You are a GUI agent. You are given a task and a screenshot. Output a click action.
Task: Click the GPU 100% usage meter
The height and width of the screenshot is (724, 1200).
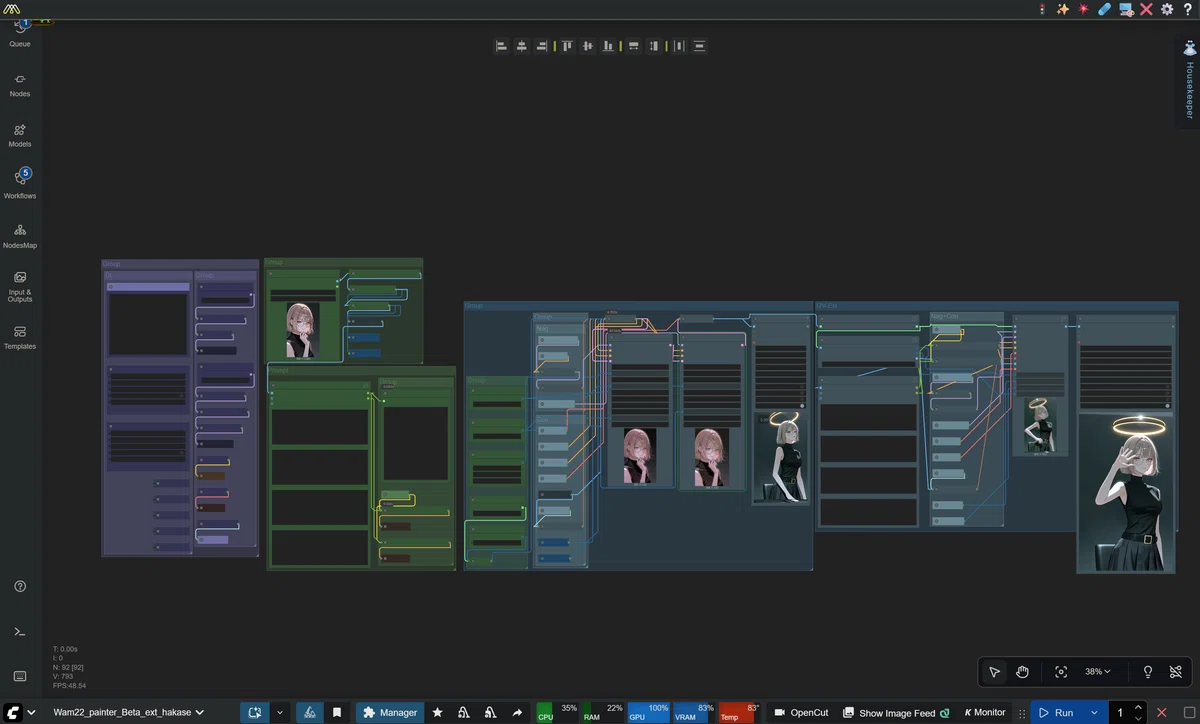(648, 712)
